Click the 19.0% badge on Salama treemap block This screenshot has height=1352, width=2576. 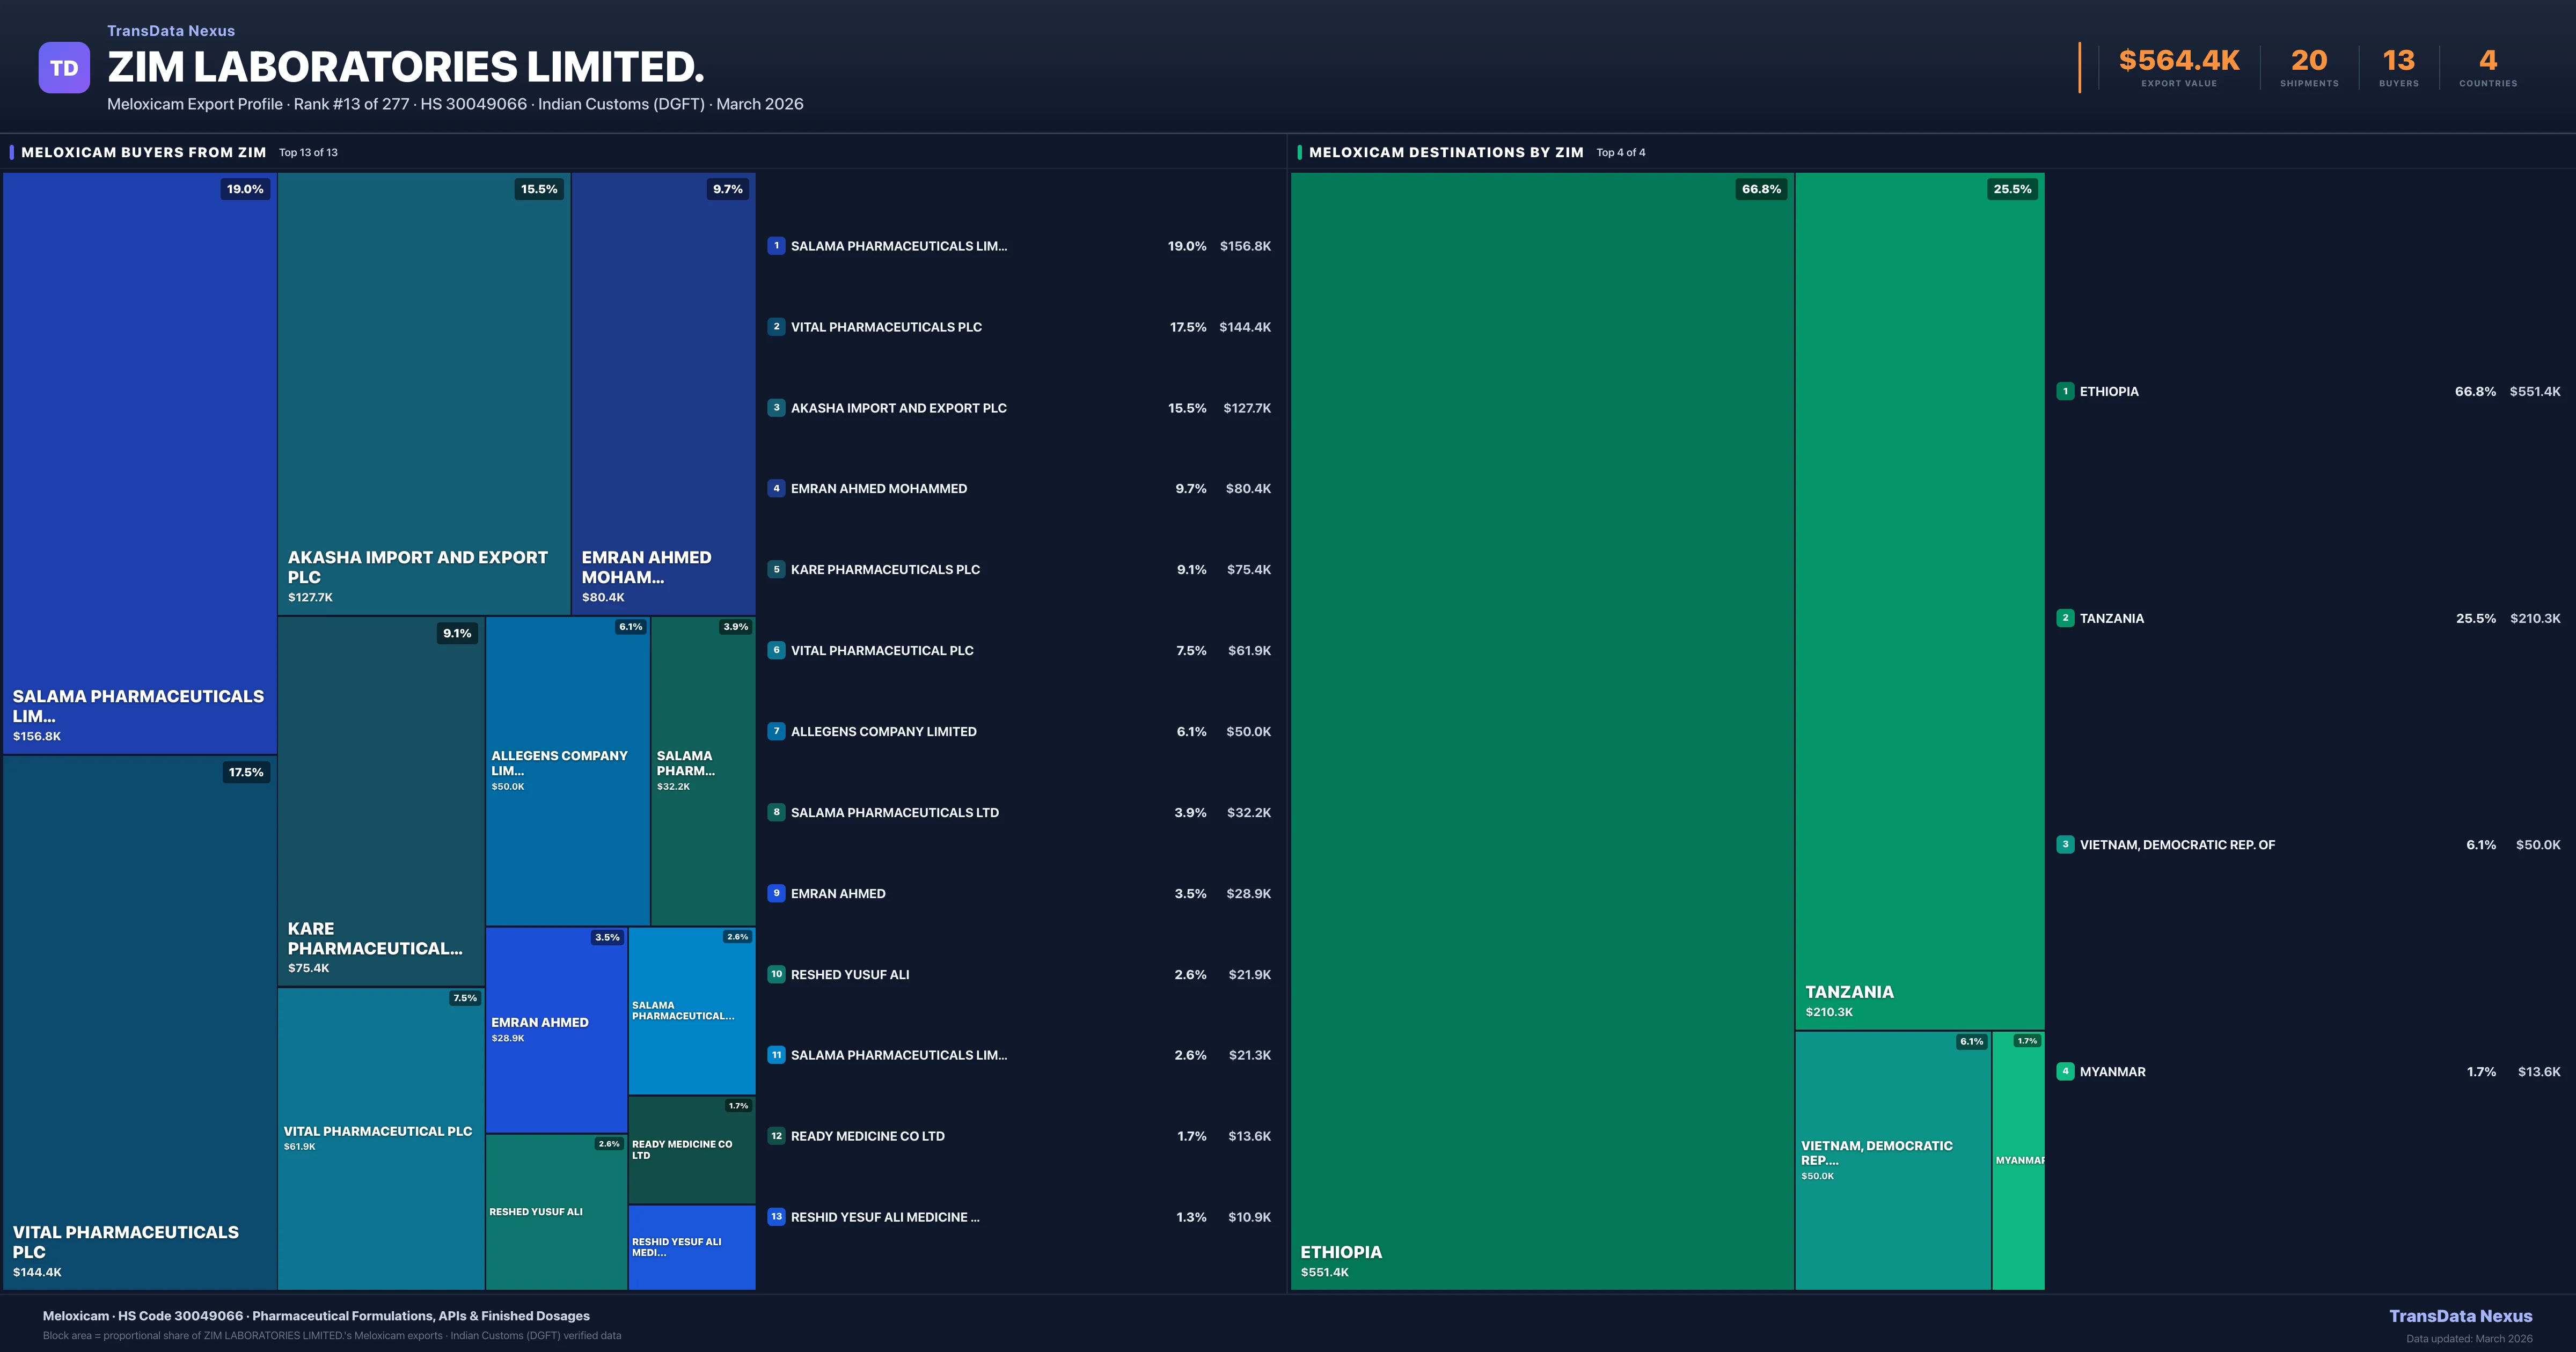coord(245,189)
